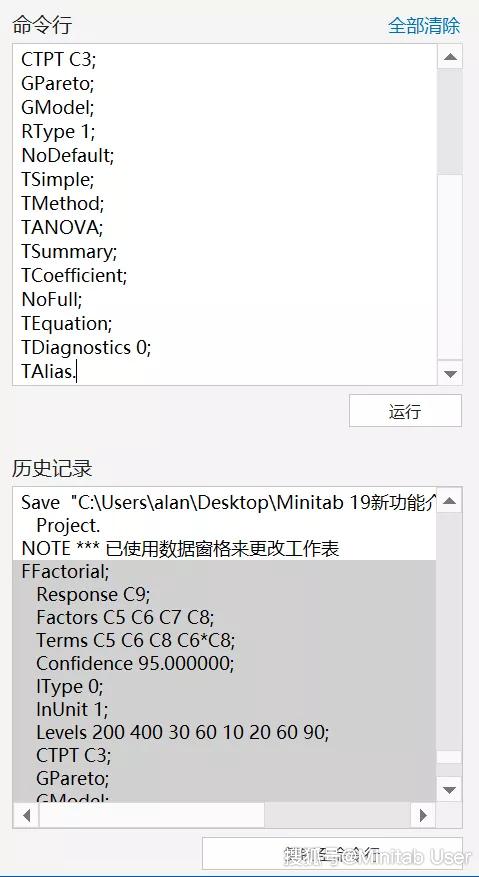
Task: Click the TDiagnostics 0; command line
Action: click(86, 347)
